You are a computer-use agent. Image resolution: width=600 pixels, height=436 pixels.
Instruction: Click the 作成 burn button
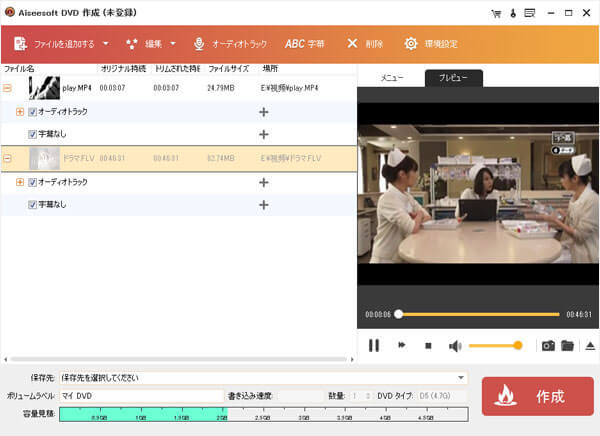tap(537, 396)
